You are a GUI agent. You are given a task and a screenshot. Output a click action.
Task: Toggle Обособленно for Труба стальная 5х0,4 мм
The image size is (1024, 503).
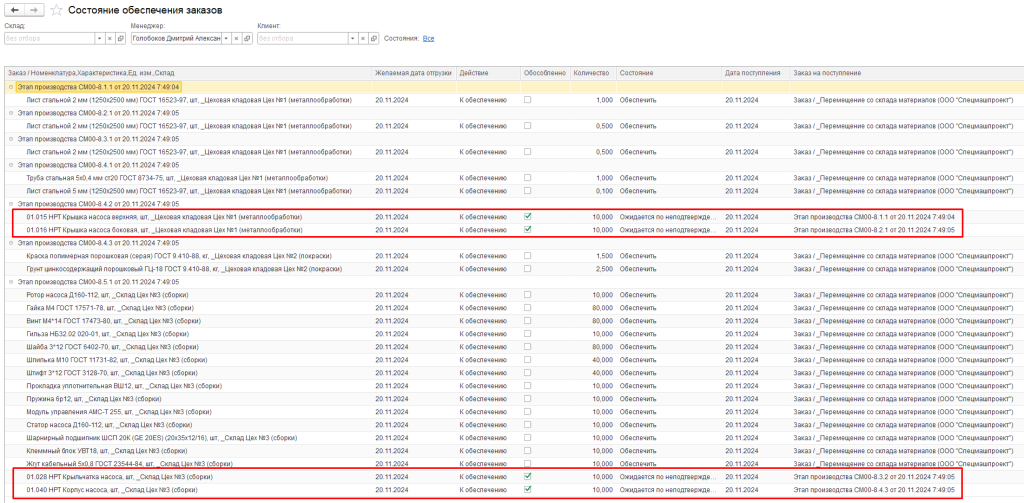point(528,178)
